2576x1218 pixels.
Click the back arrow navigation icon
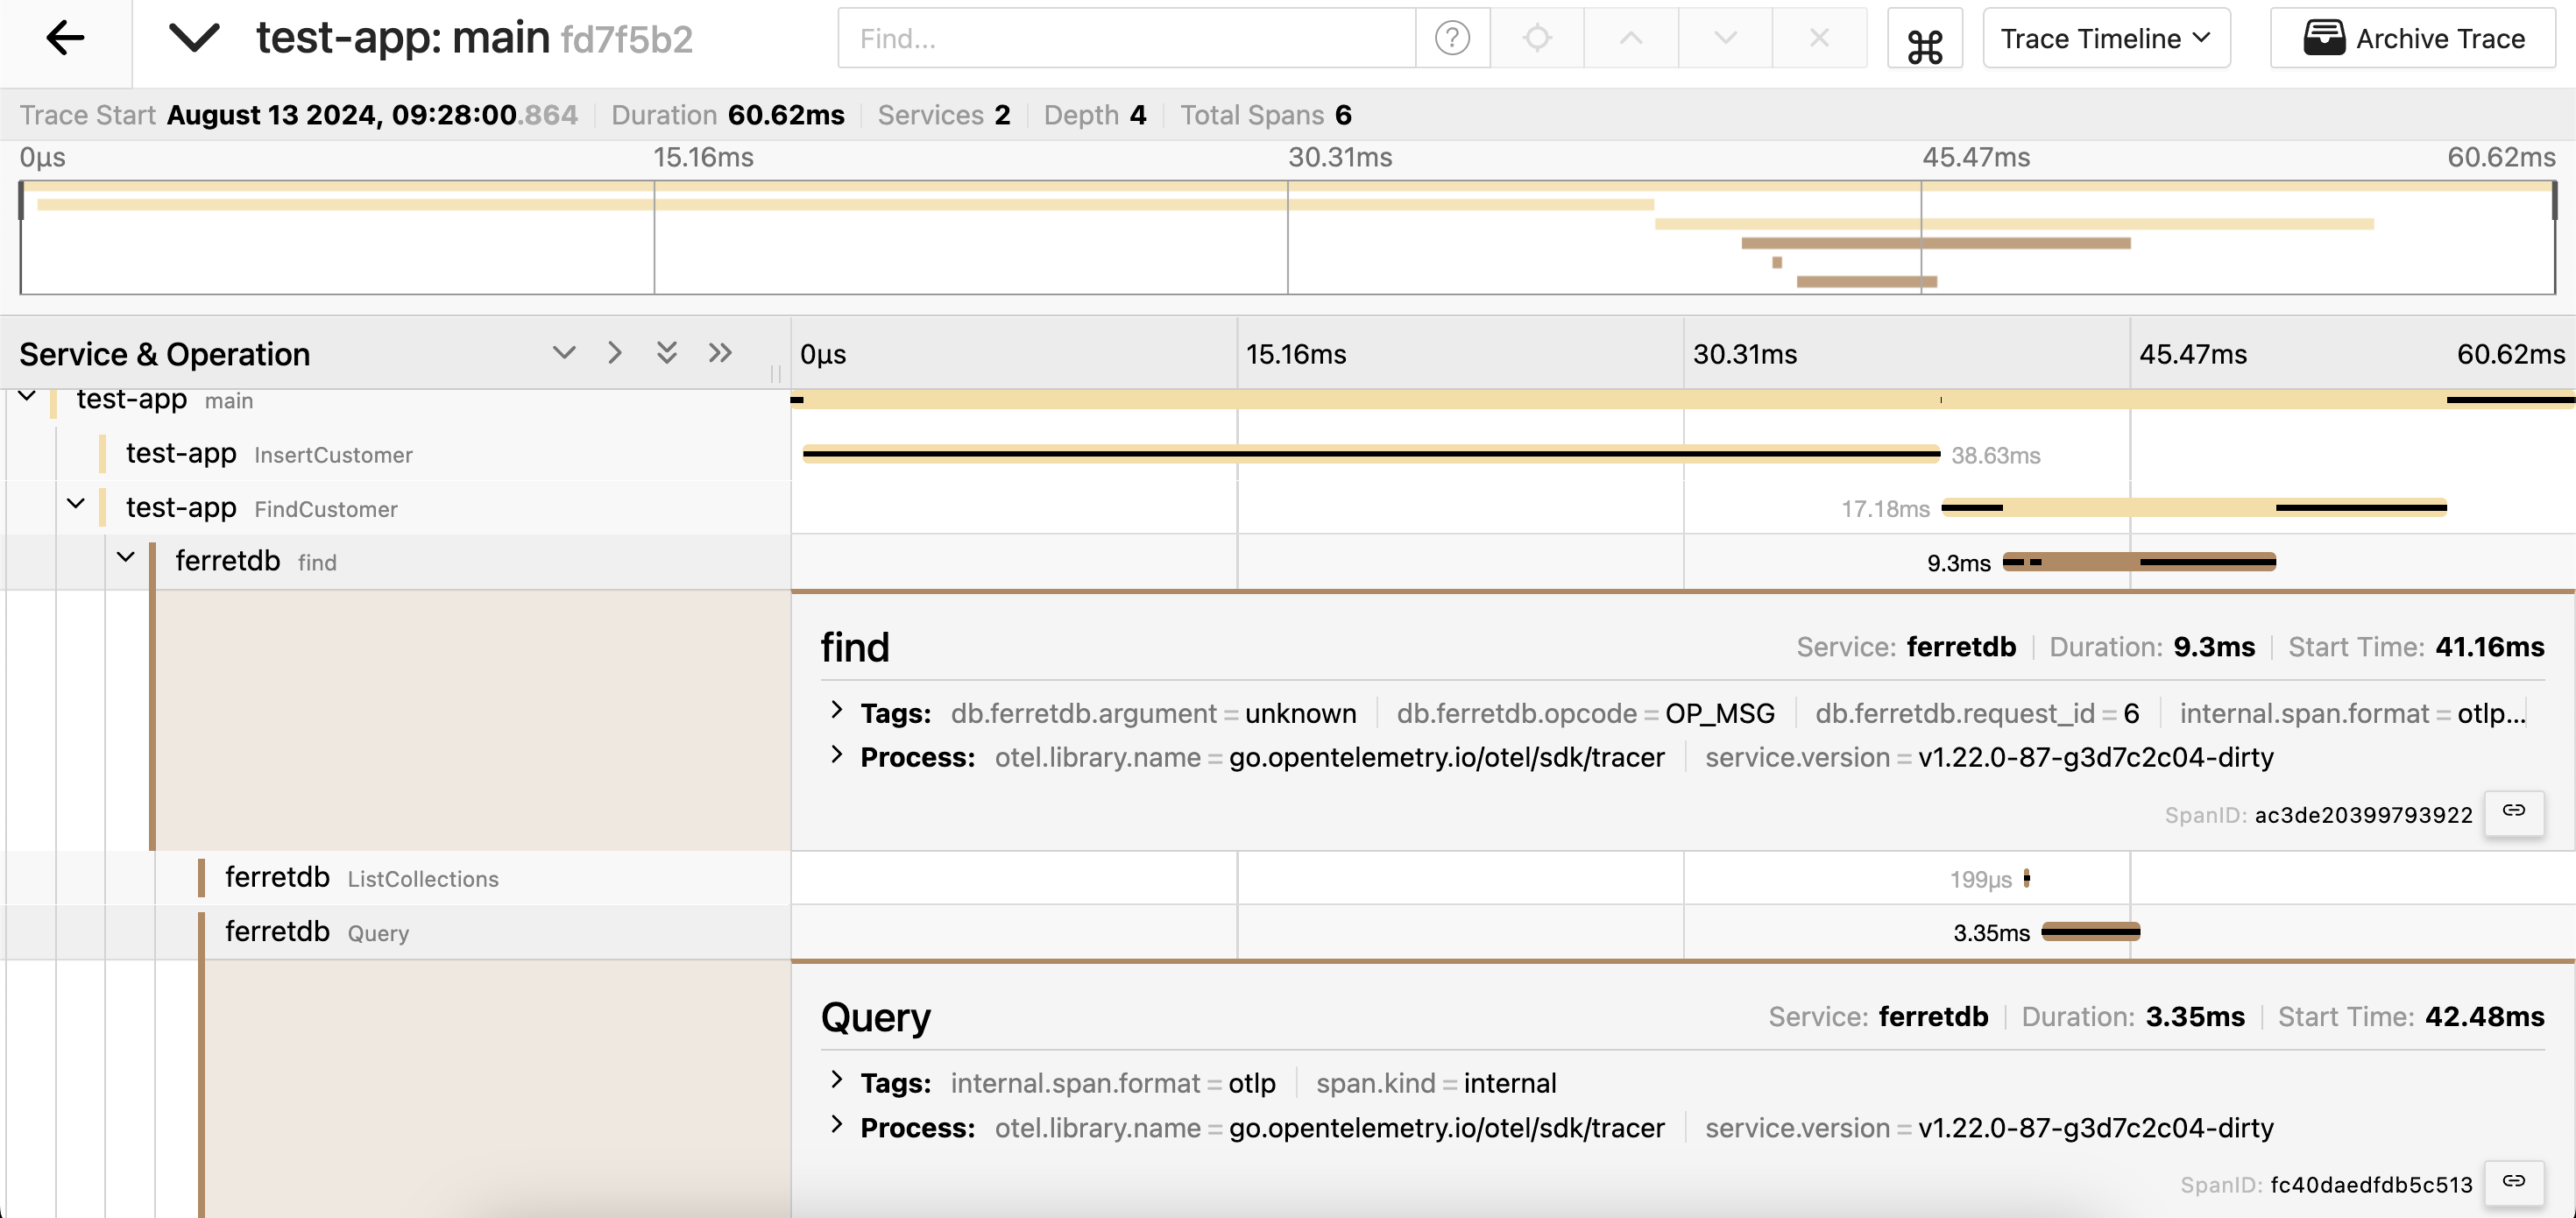pyautogui.click(x=66, y=36)
